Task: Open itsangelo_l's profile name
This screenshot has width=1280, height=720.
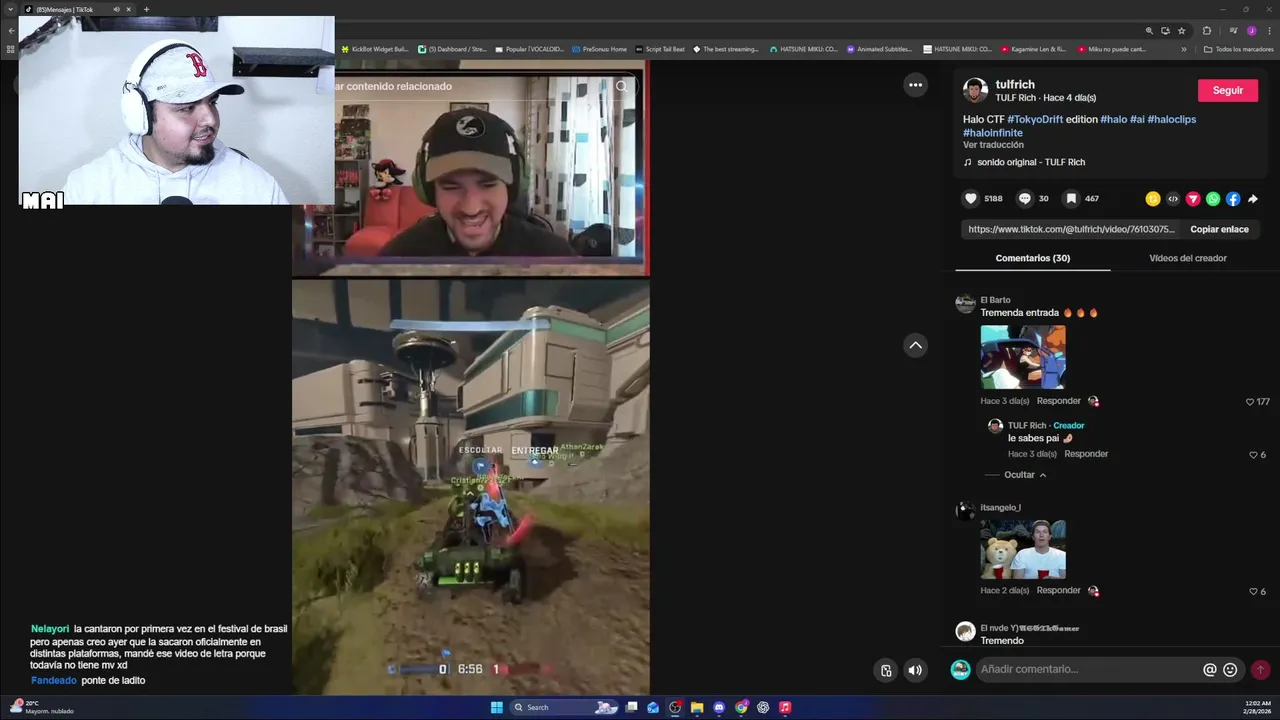Action: point(1000,507)
